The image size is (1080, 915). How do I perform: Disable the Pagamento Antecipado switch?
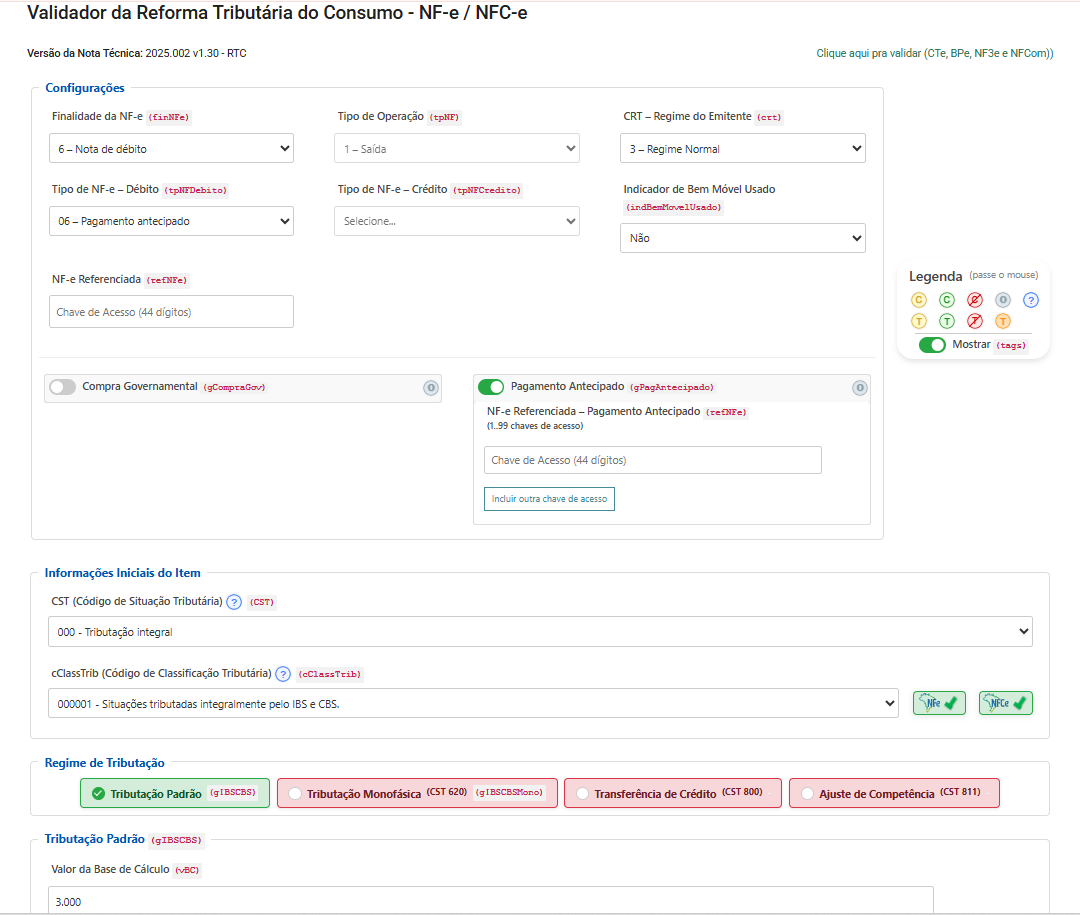click(491, 387)
